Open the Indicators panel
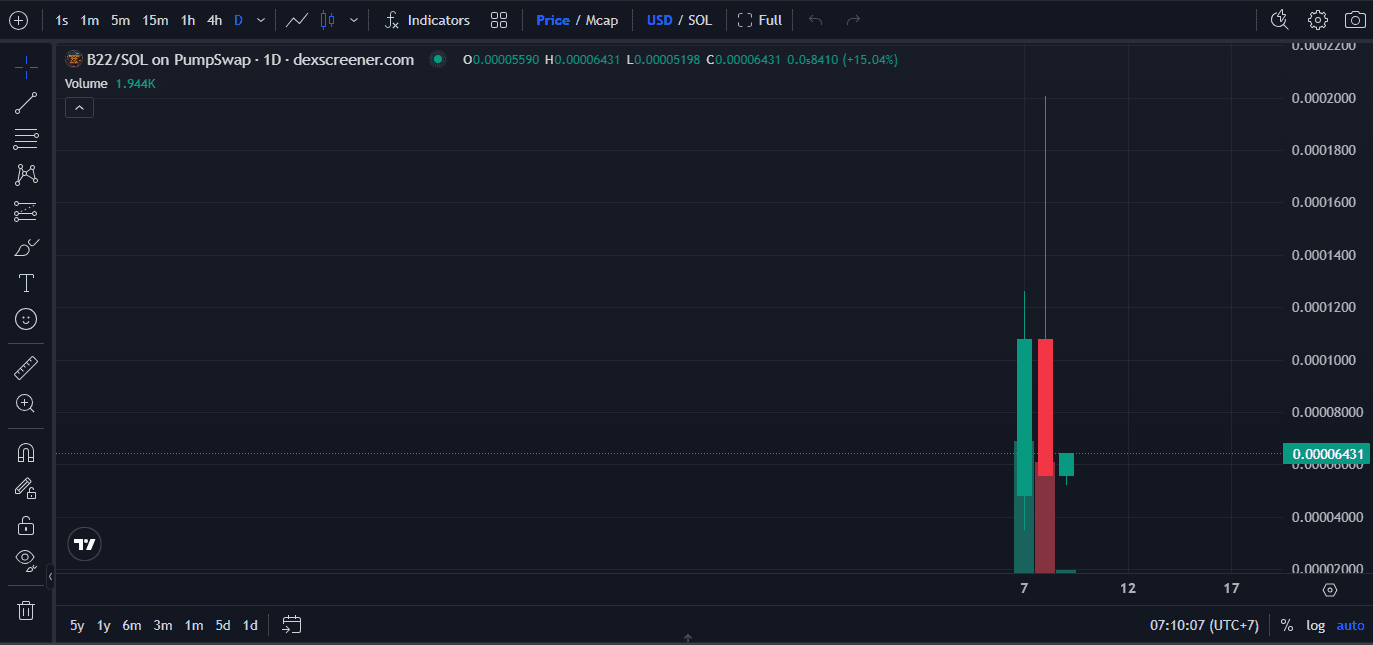Image resolution: width=1373 pixels, height=645 pixels. [x=427, y=20]
